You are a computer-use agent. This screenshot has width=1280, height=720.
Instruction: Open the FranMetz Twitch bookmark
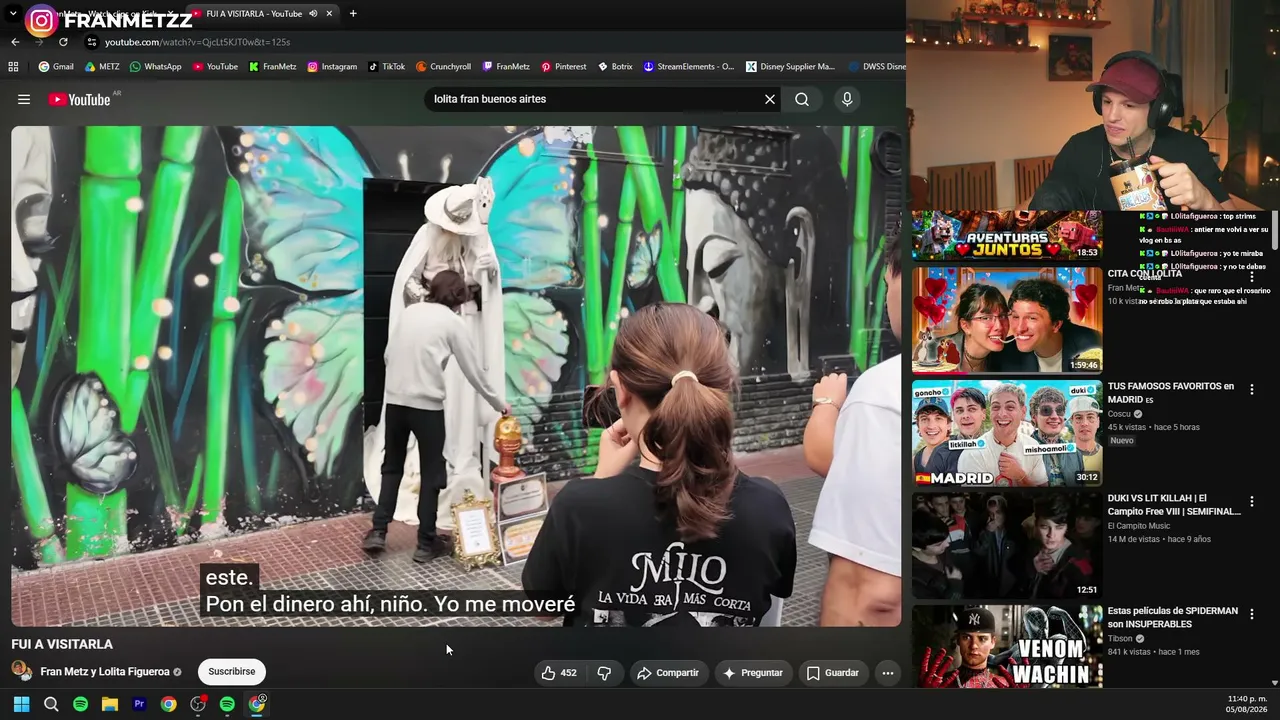pyautogui.click(x=506, y=67)
